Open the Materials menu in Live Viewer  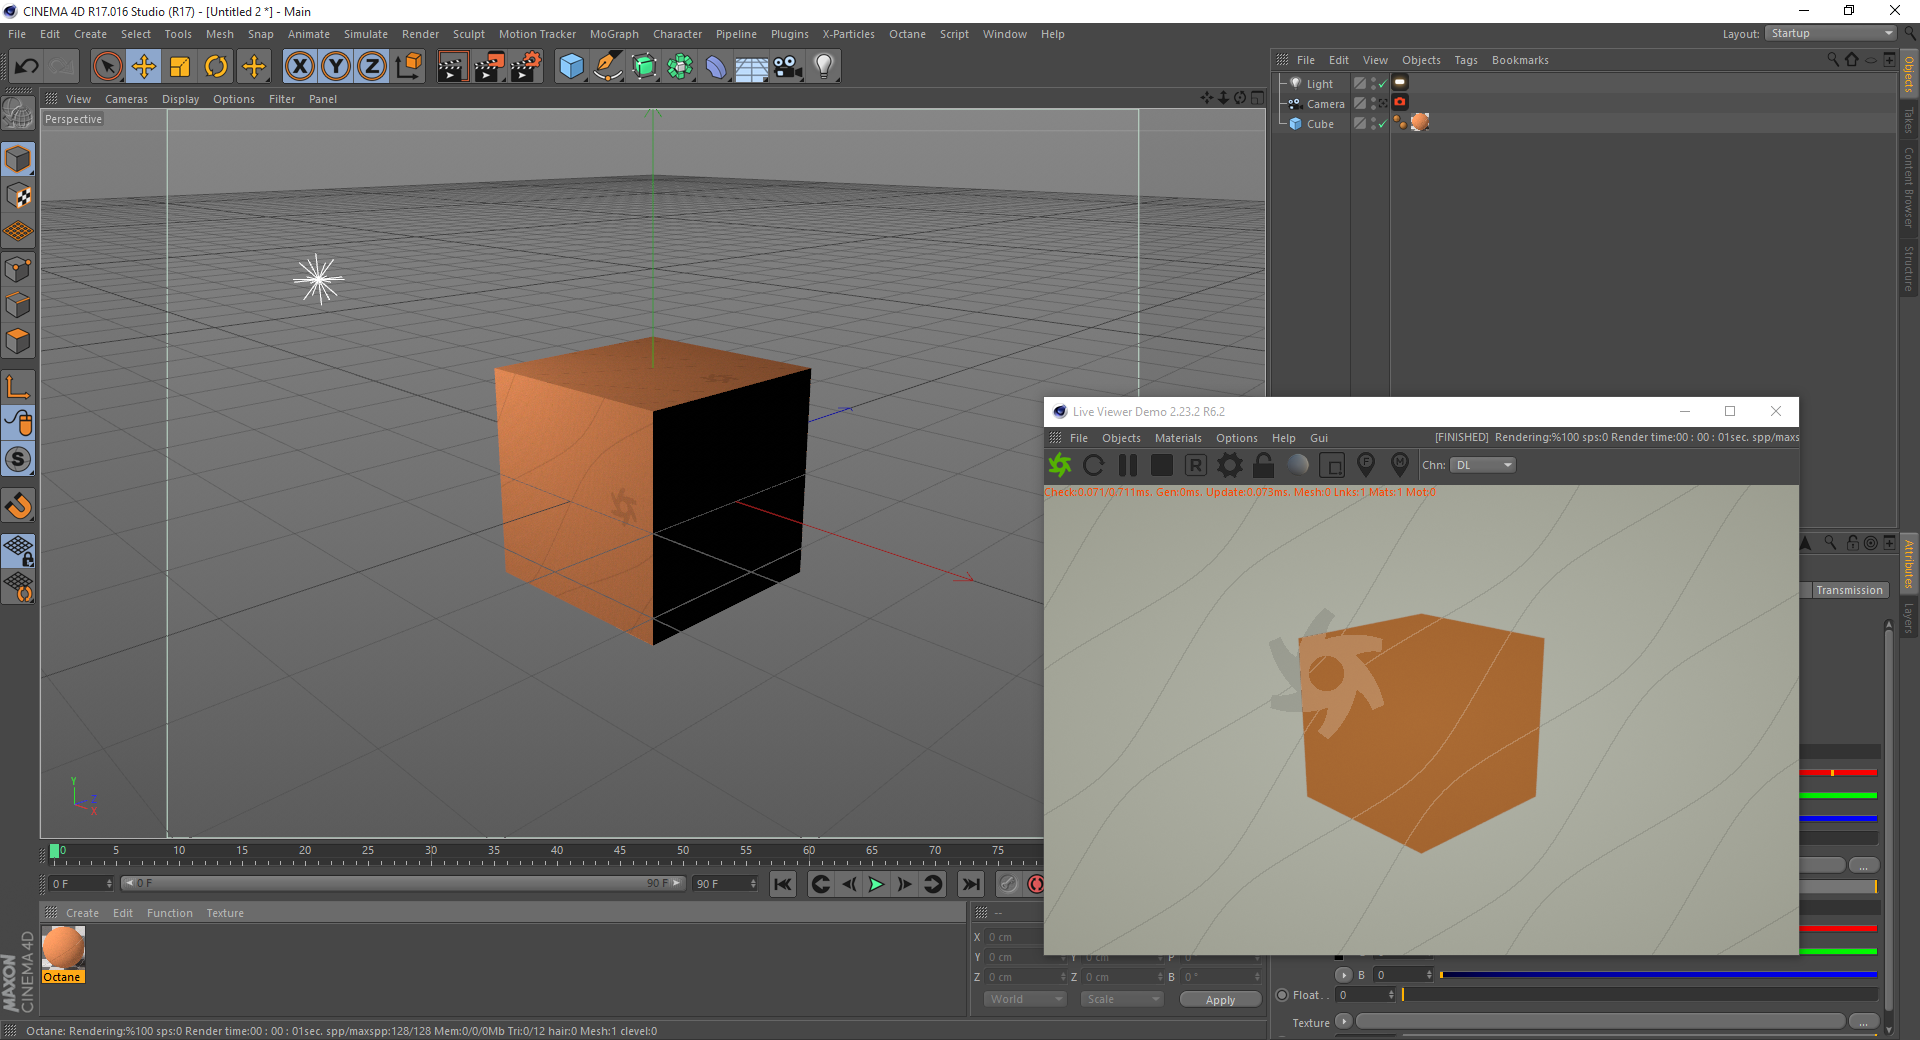click(x=1178, y=438)
